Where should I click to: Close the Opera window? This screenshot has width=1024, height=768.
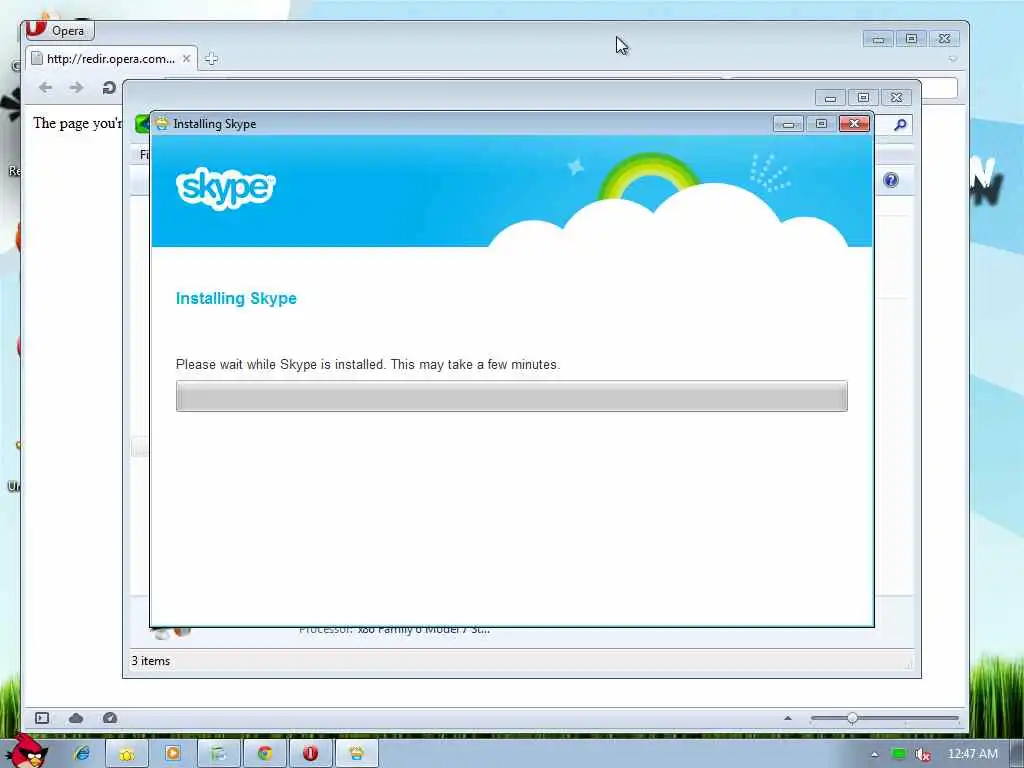pos(944,39)
